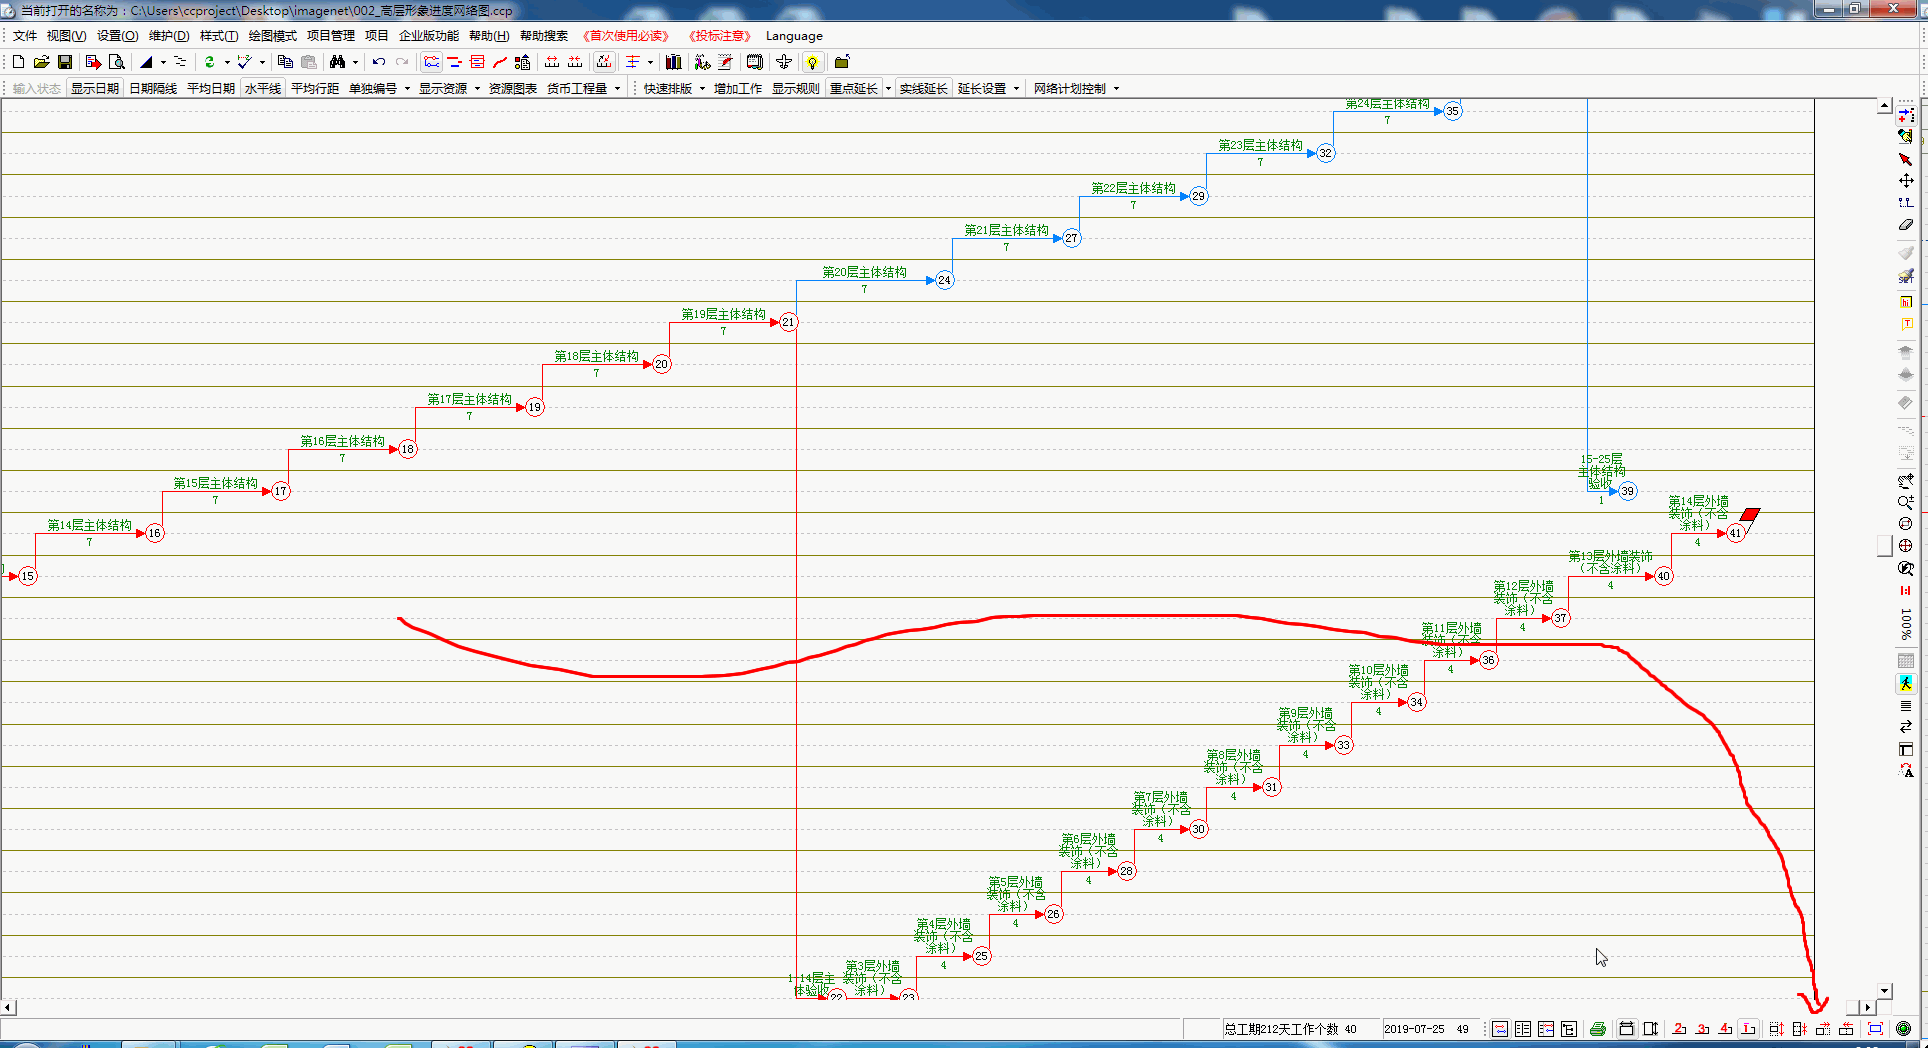Click the yellow running man icon
The image size is (1928, 1048).
tap(1906, 684)
